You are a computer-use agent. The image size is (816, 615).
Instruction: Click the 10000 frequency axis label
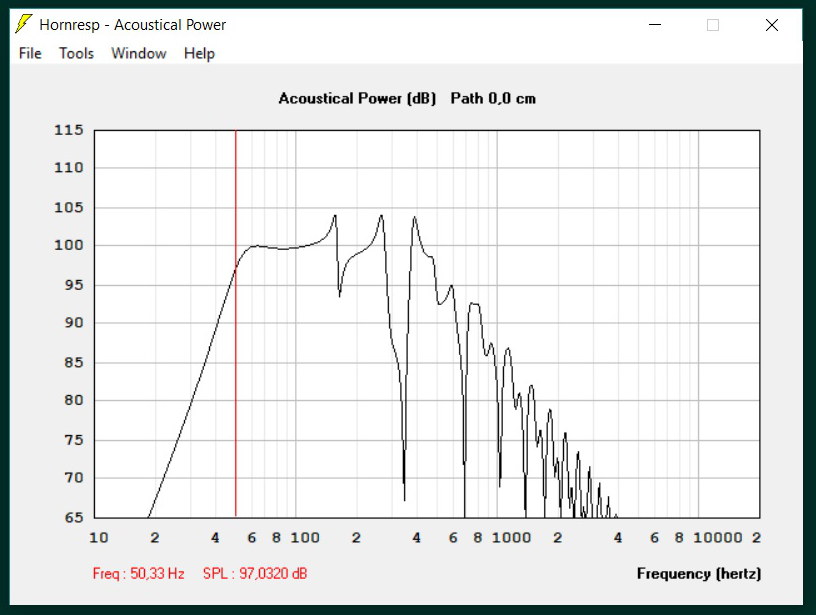coord(718,537)
